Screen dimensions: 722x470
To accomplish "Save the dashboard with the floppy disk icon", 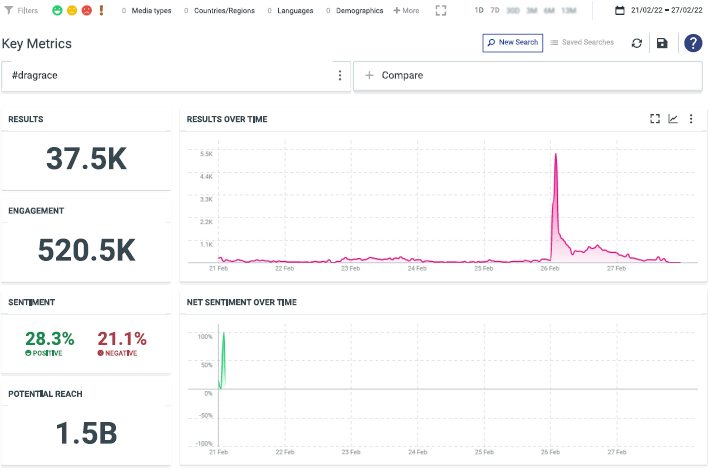I will pos(662,43).
